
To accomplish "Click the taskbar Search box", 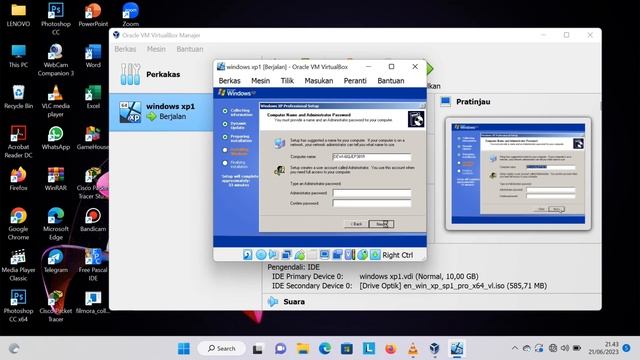I will coord(222,349).
